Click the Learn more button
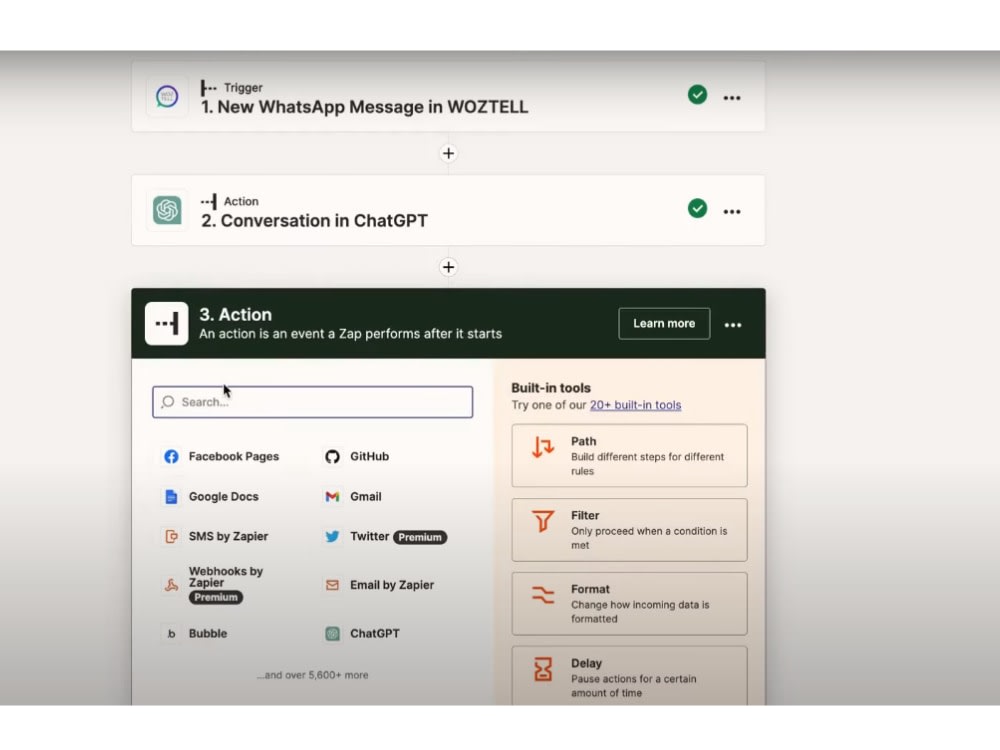 click(x=663, y=323)
